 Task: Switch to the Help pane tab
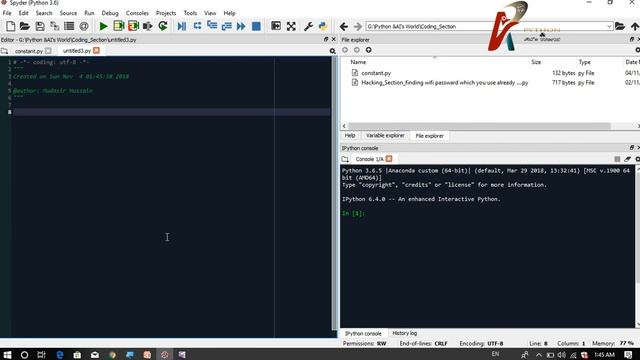pos(350,136)
